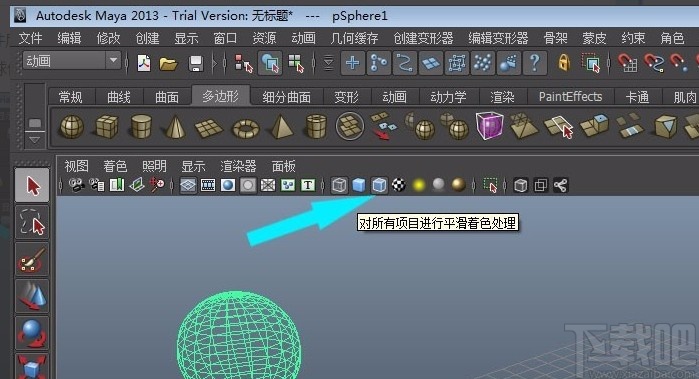Image resolution: width=699 pixels, height=379 pixels.
Task: Toggle textured checker sphere icon
Action: 399,185
